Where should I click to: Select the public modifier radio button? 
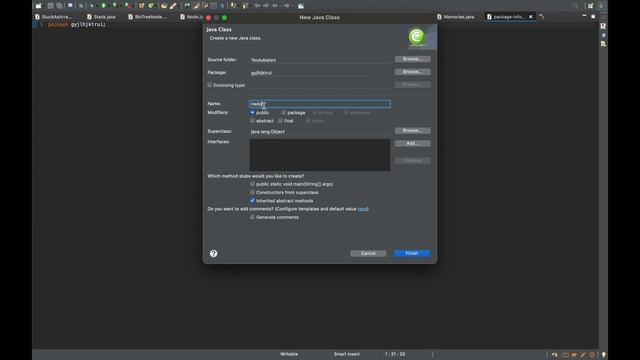point(252,112)
